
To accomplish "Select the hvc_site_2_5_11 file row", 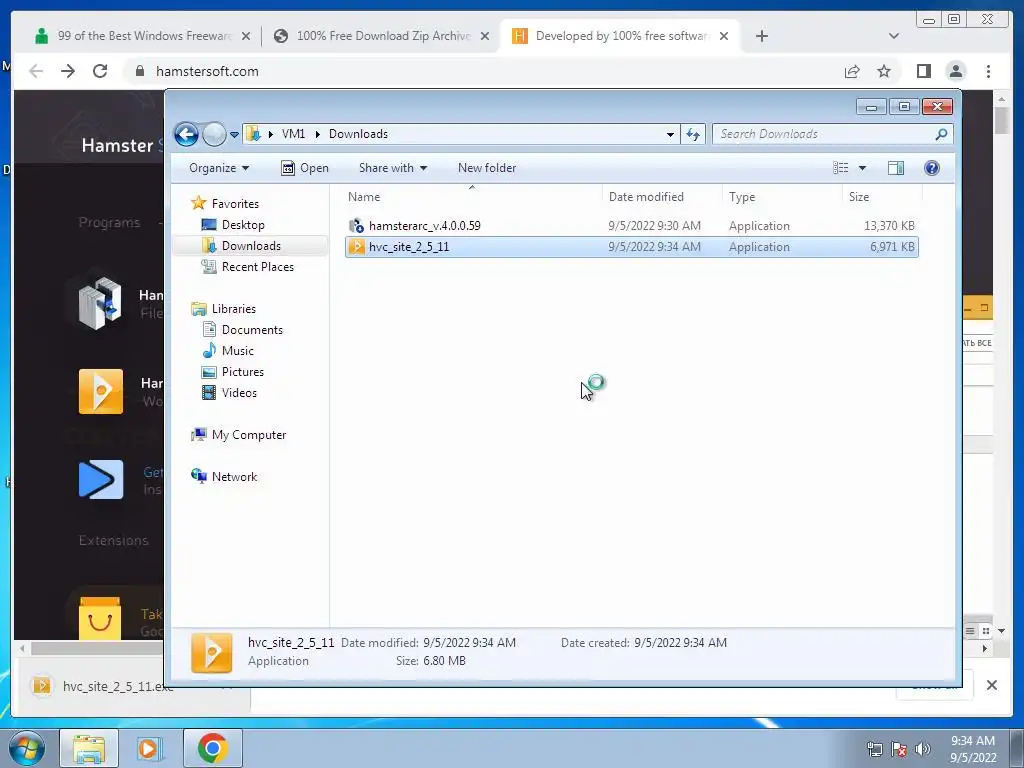I will click(632, 247).
